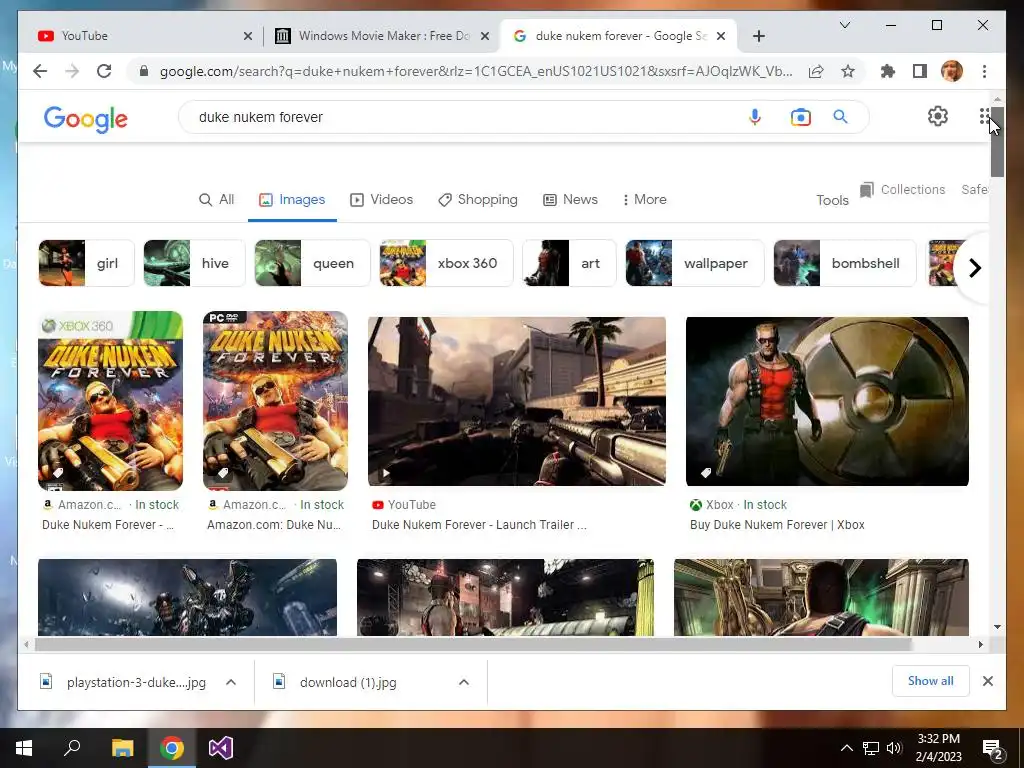Select the Images search tab
This screenshot has width=1024, height=768.
292,199
